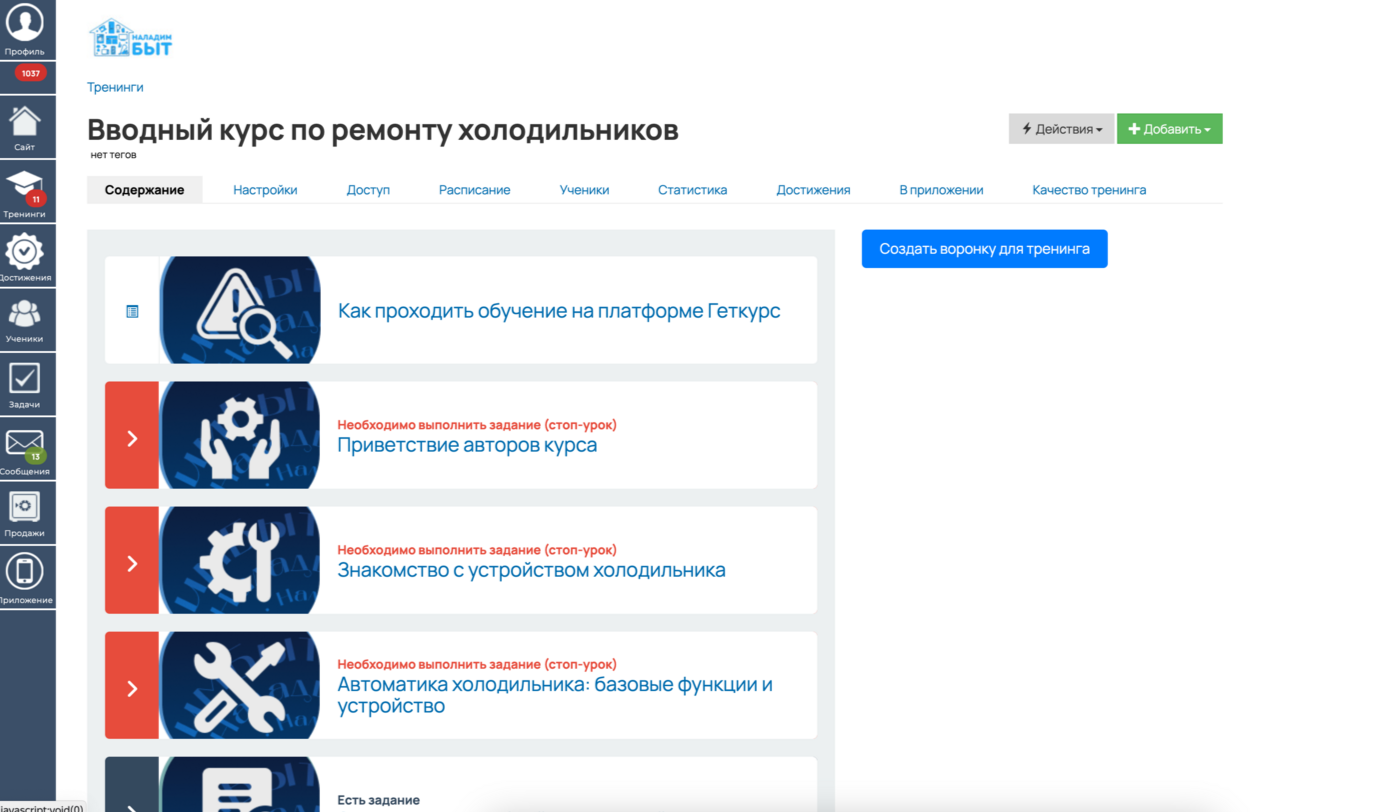
Task: Click the course title Вводный курс heading
Action: [x=383, y=130]
